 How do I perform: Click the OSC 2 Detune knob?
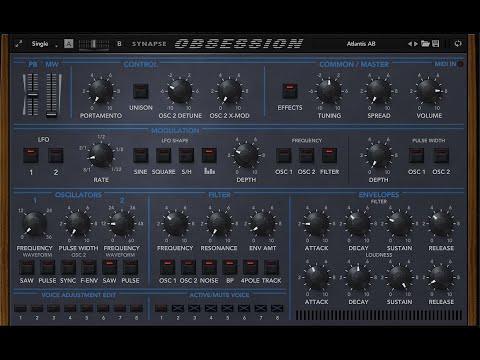click(x=180, y=91)
